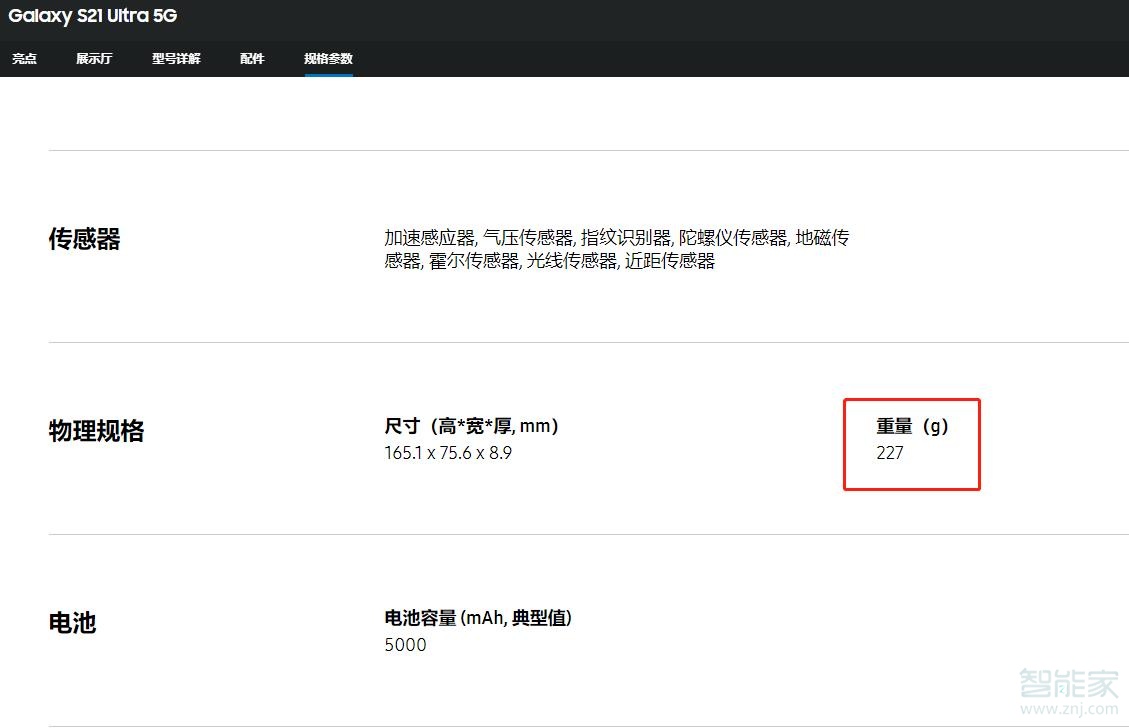This screenshot has width=1129, height=728.
Task: Go to the 型号详解 tab
Action: (x=176, y=58)
